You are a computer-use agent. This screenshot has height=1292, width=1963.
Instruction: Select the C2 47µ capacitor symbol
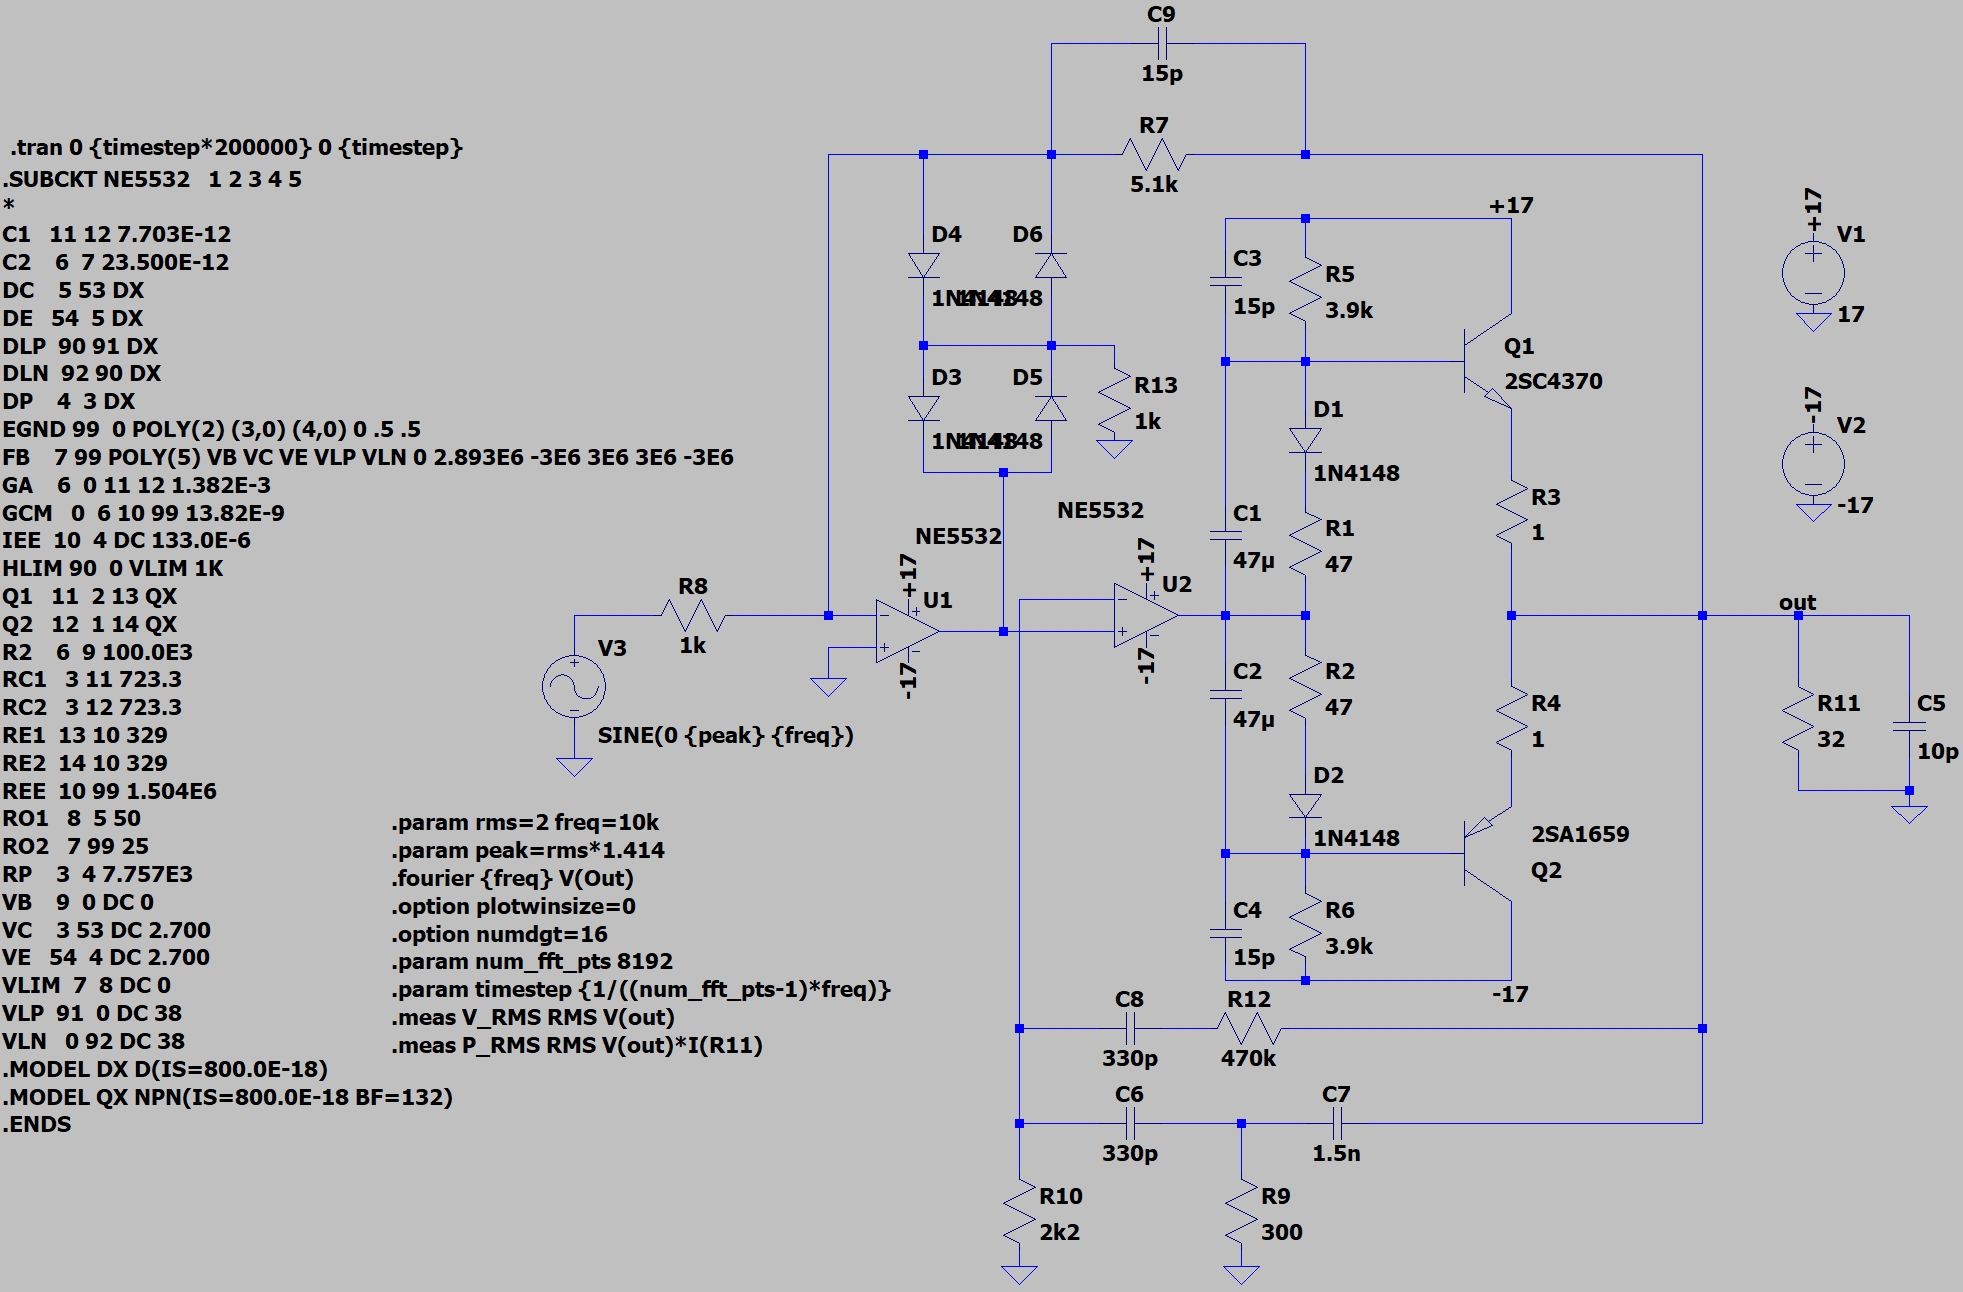[x=1225, y=694]
